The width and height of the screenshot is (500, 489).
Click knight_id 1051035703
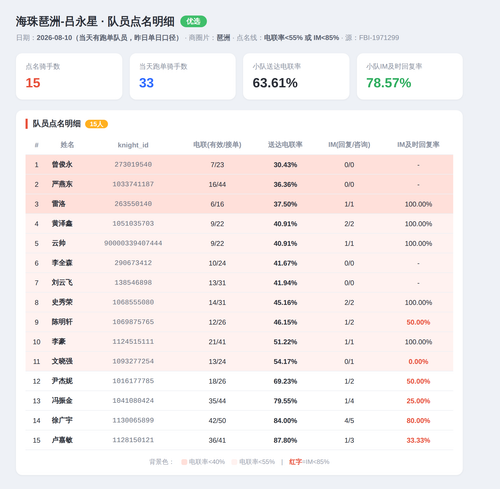click(133, 223)
